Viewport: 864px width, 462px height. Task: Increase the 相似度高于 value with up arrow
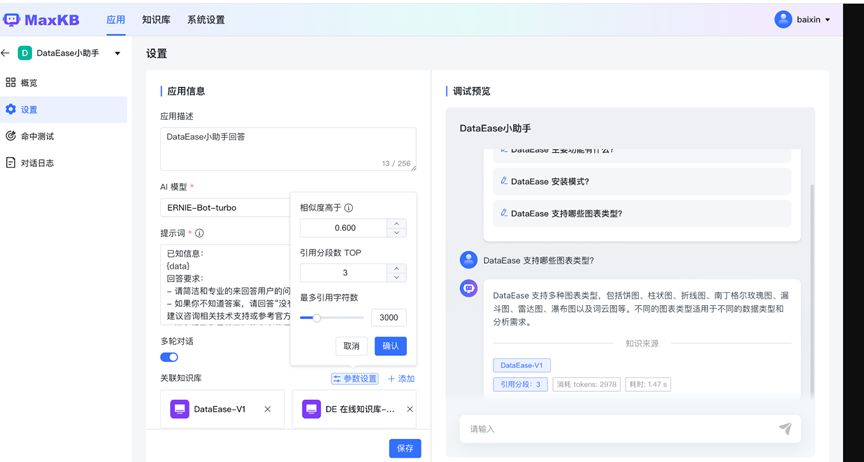click(397, 223)
